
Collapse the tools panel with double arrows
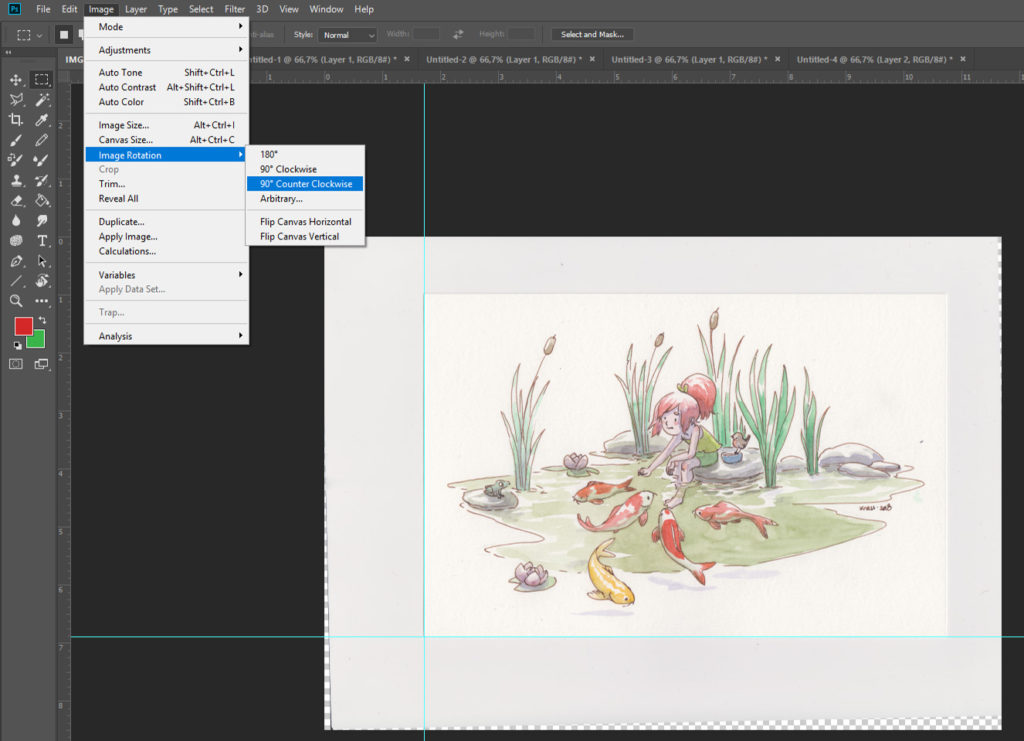[x=8, y=52]
